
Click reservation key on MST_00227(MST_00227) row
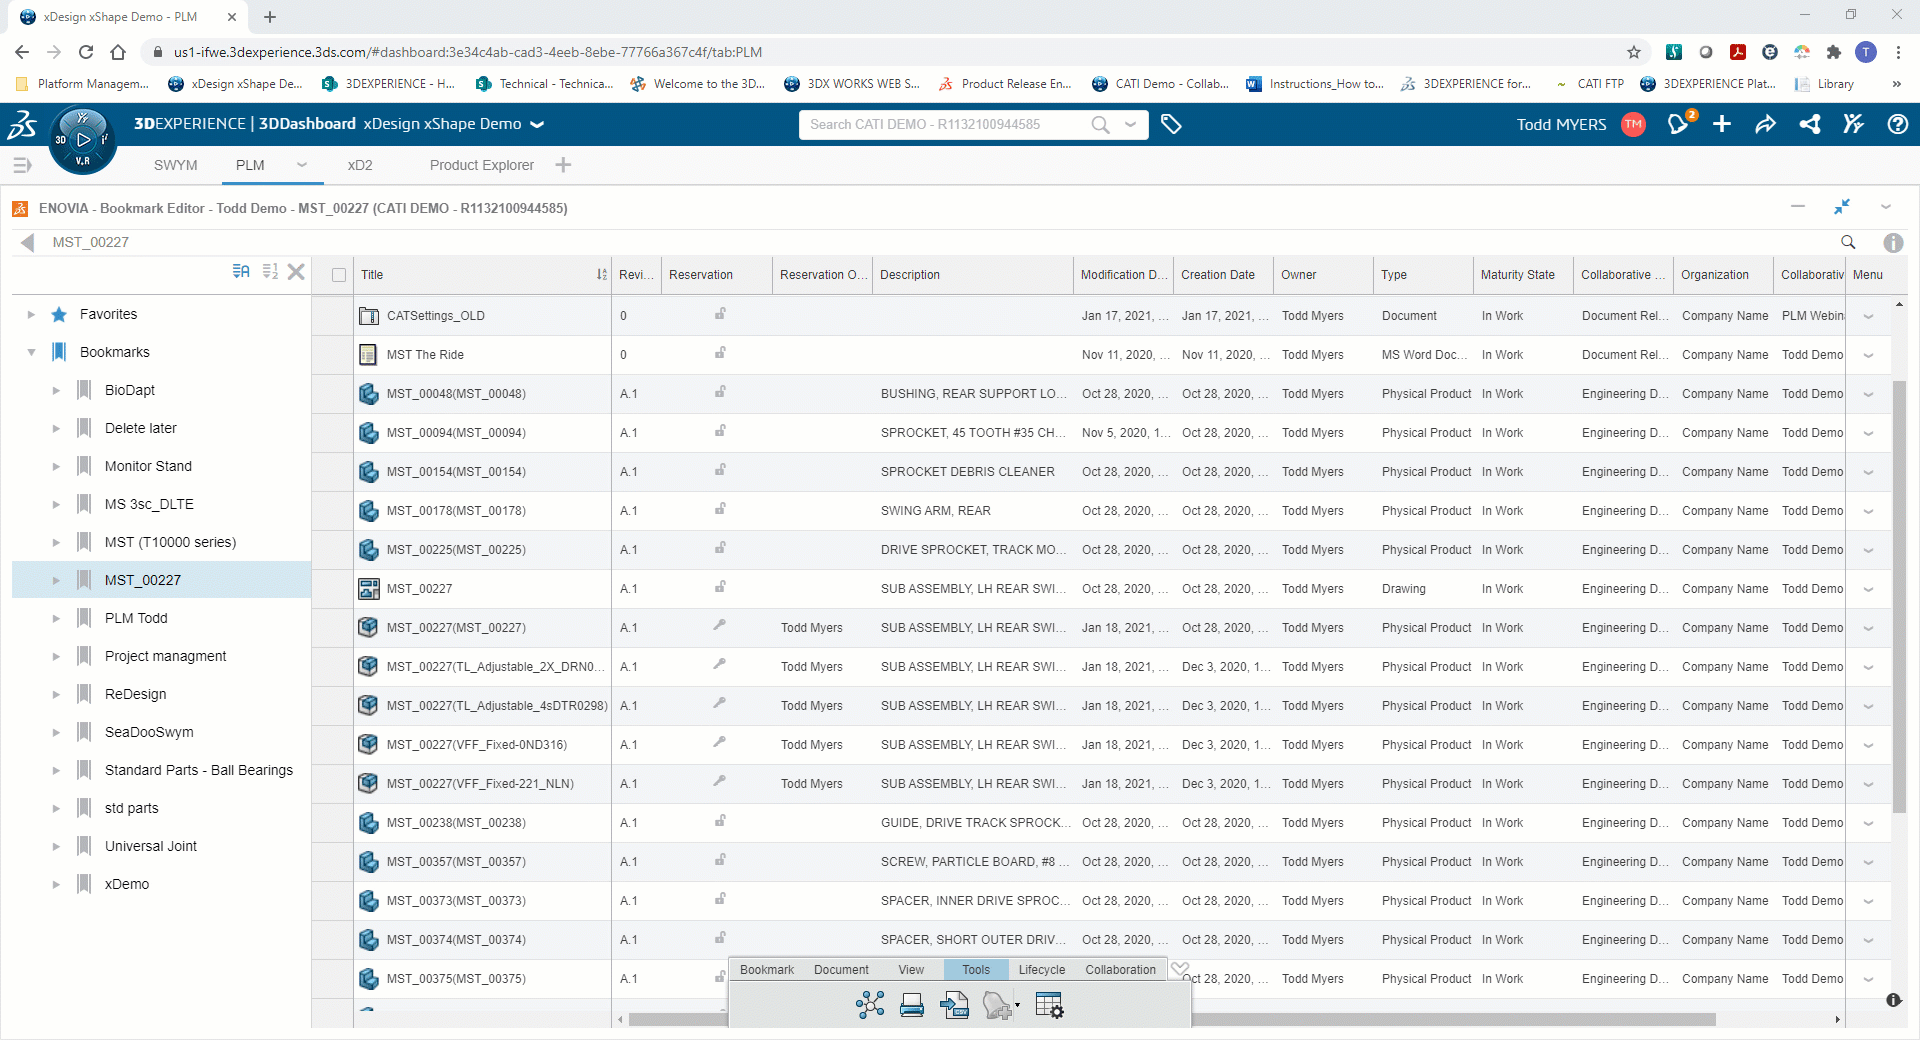point(719,625)
